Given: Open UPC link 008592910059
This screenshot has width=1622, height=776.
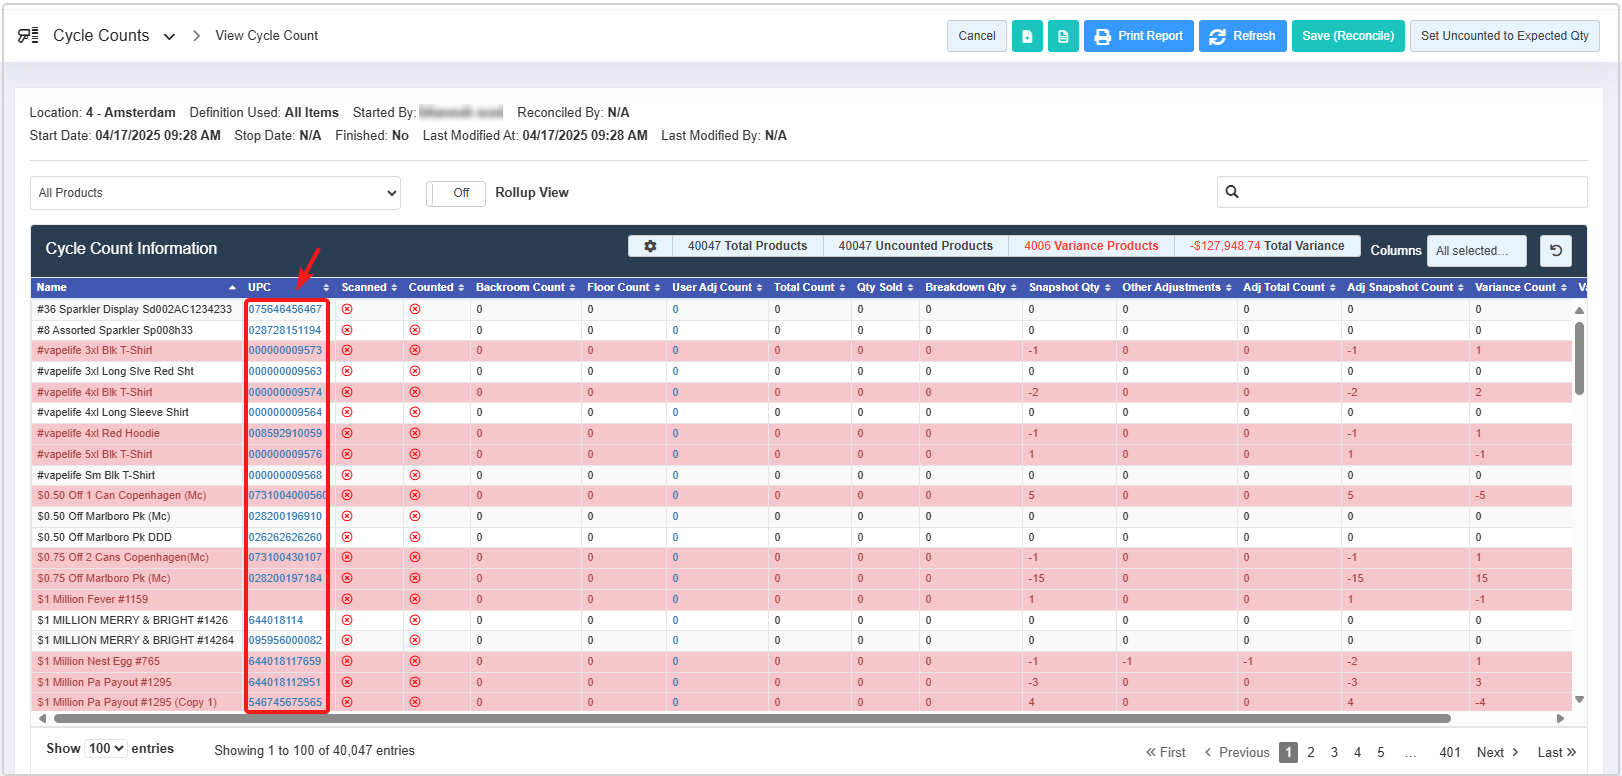Looking at the screenshot, I should tap(285, 433).
